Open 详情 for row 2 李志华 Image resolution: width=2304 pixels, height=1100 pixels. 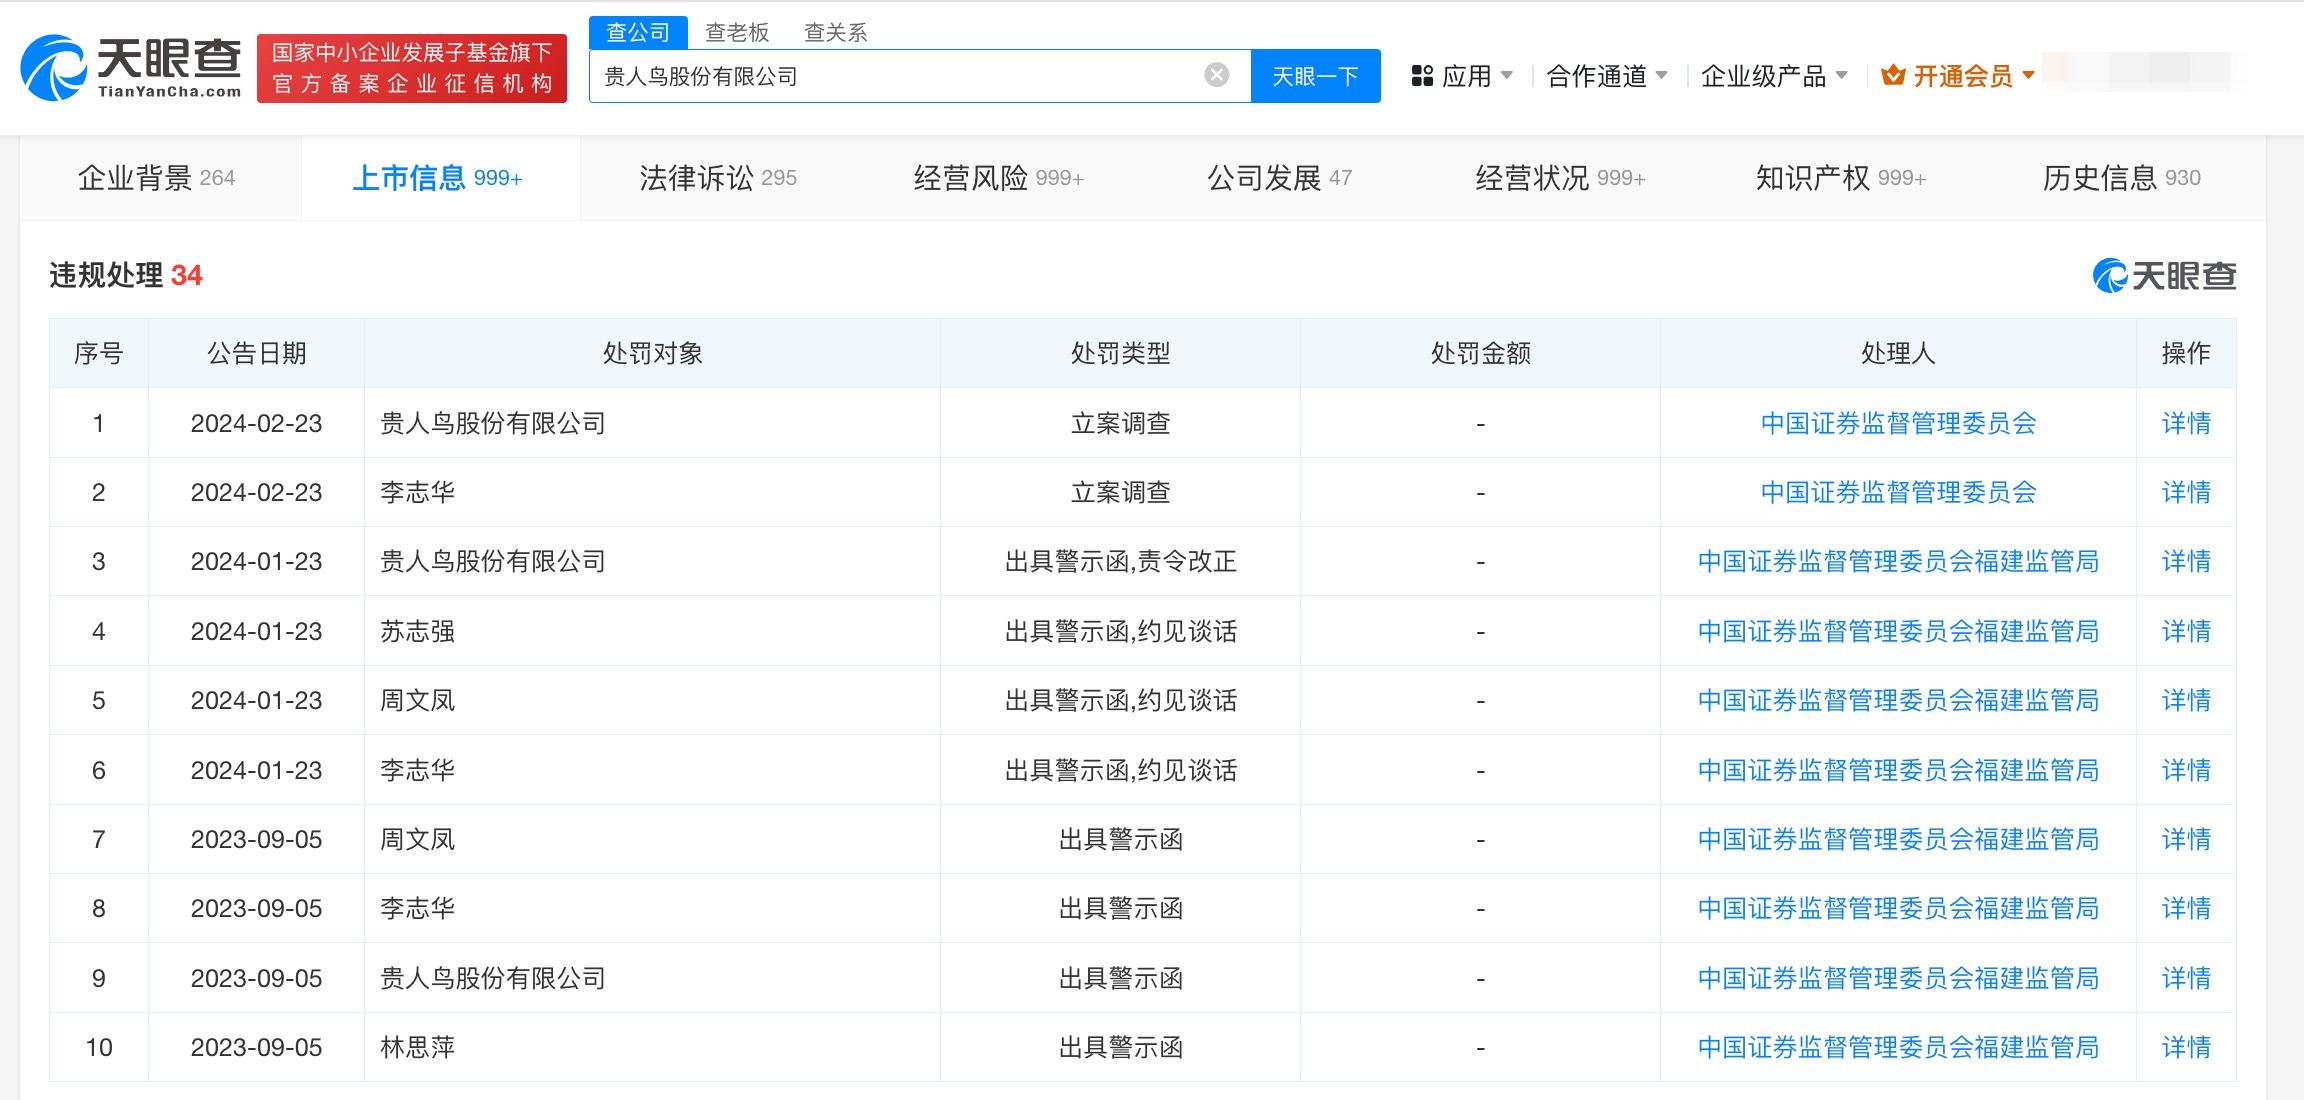coord(2186,492)
